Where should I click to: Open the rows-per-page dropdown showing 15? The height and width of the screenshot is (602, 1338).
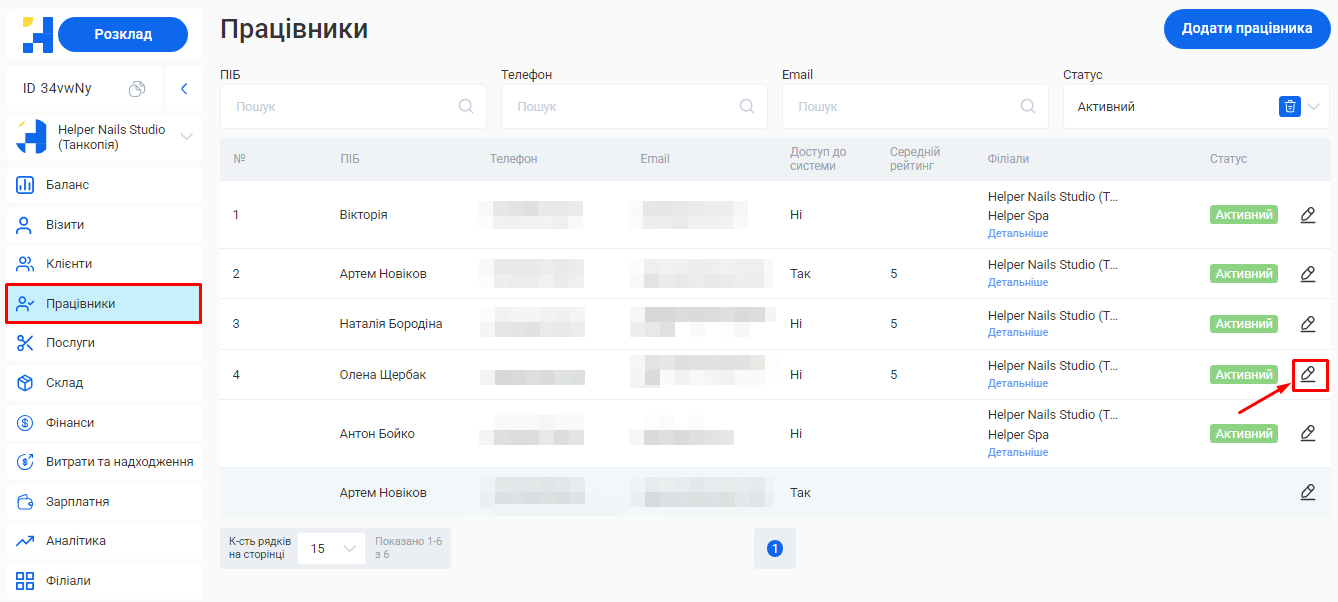(x=331, y=548)
